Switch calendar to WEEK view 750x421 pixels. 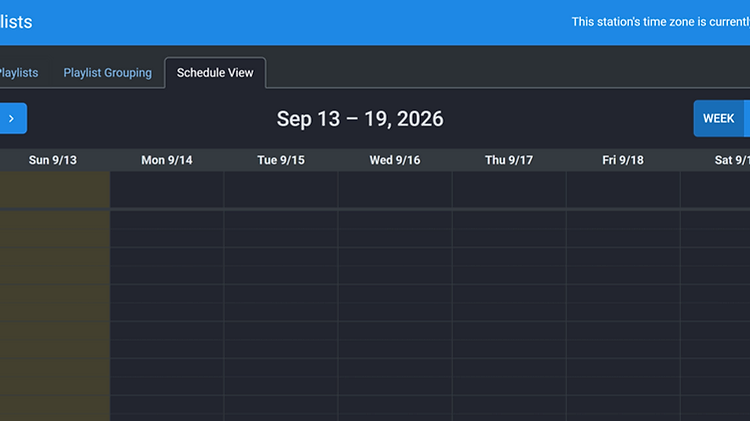(x=718, y=118)
